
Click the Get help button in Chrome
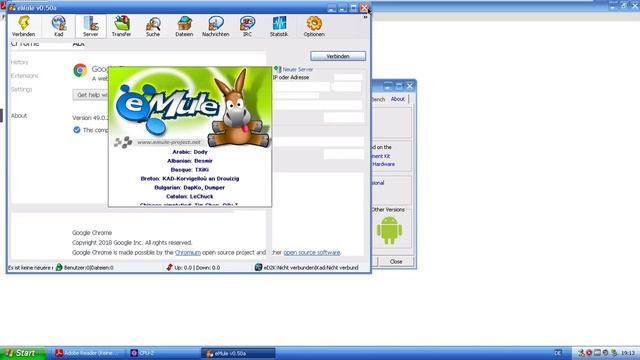point(91,95)
